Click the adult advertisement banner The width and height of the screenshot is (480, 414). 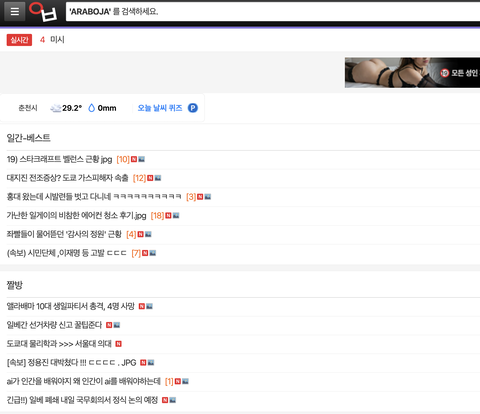coord(412,72)
